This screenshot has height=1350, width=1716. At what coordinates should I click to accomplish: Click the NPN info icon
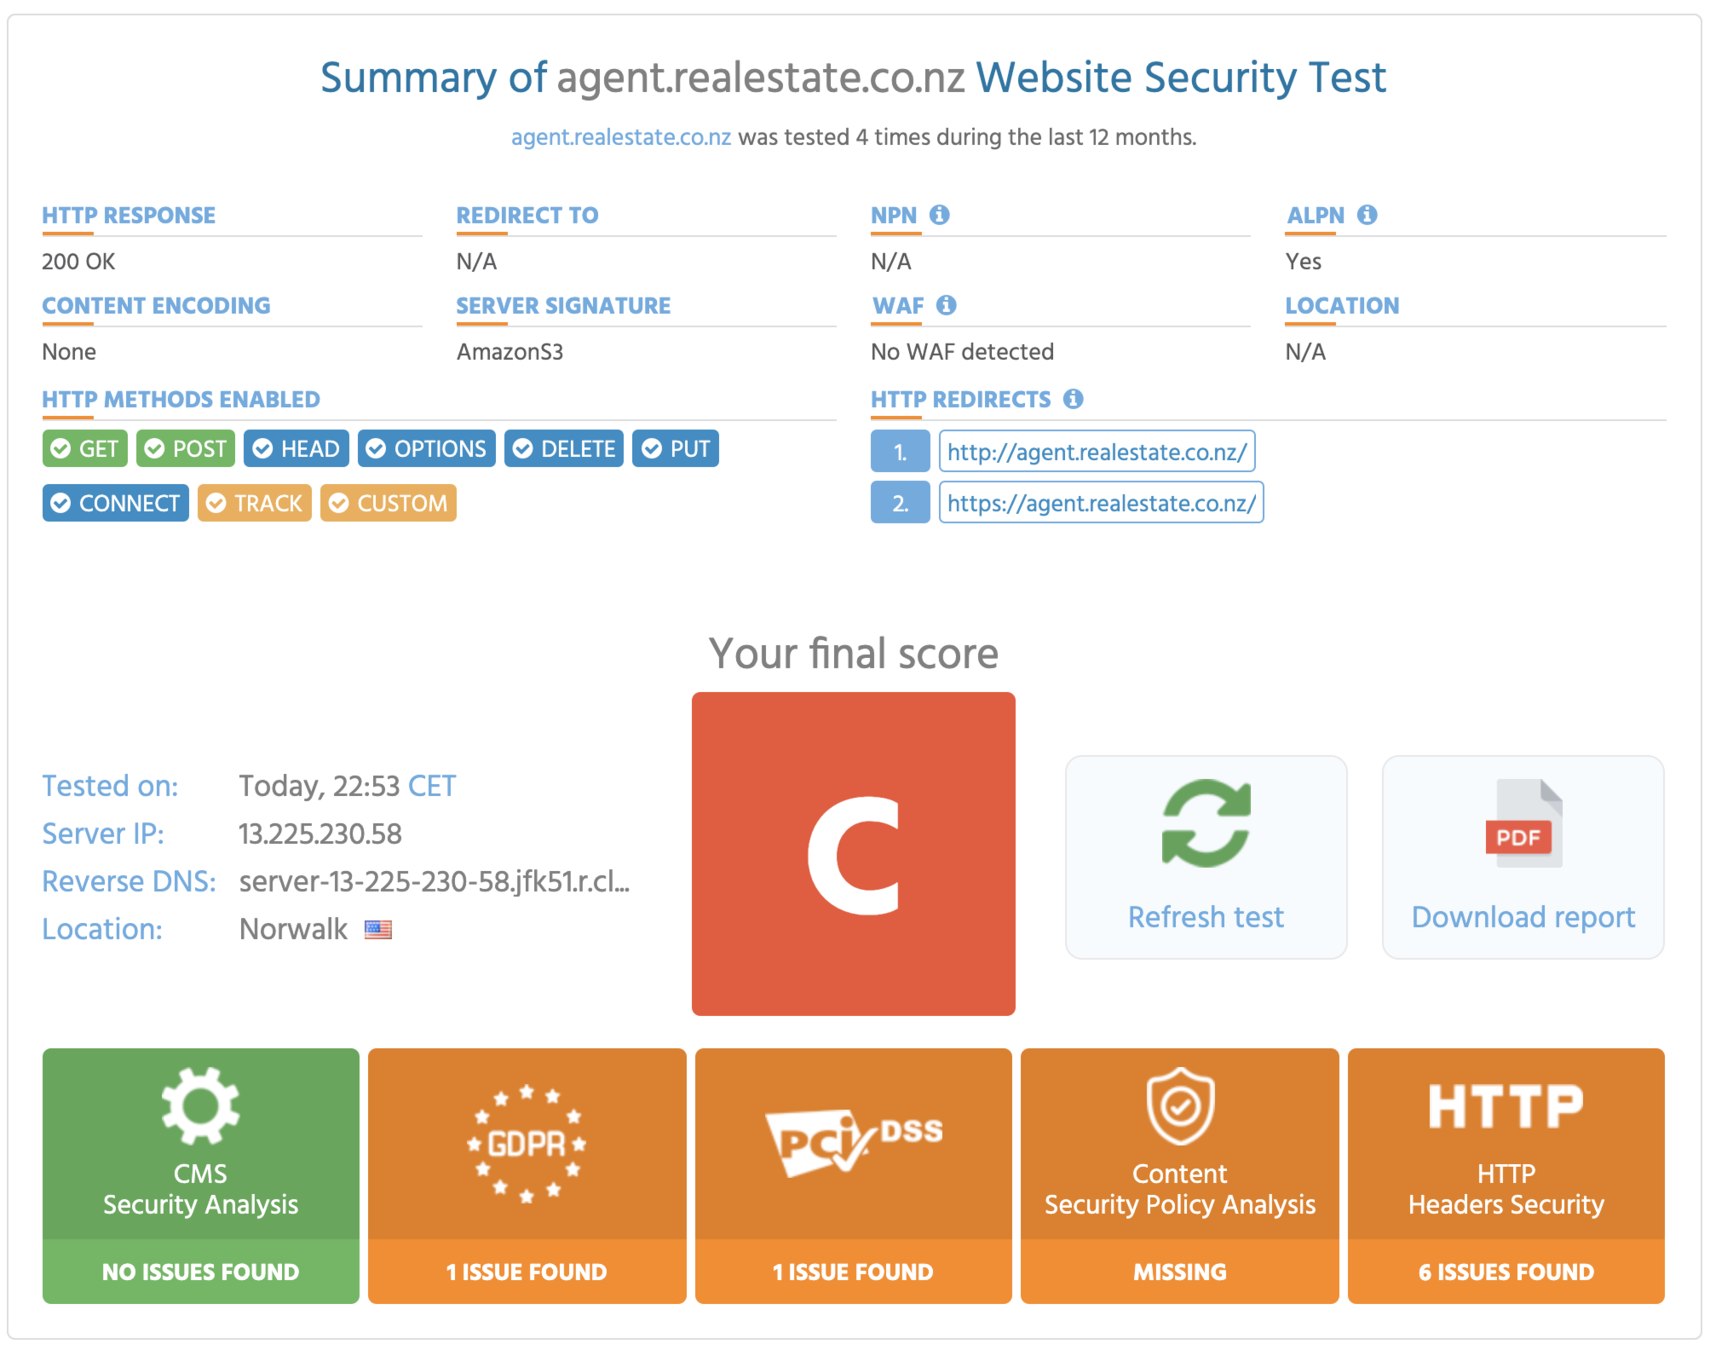939,215
